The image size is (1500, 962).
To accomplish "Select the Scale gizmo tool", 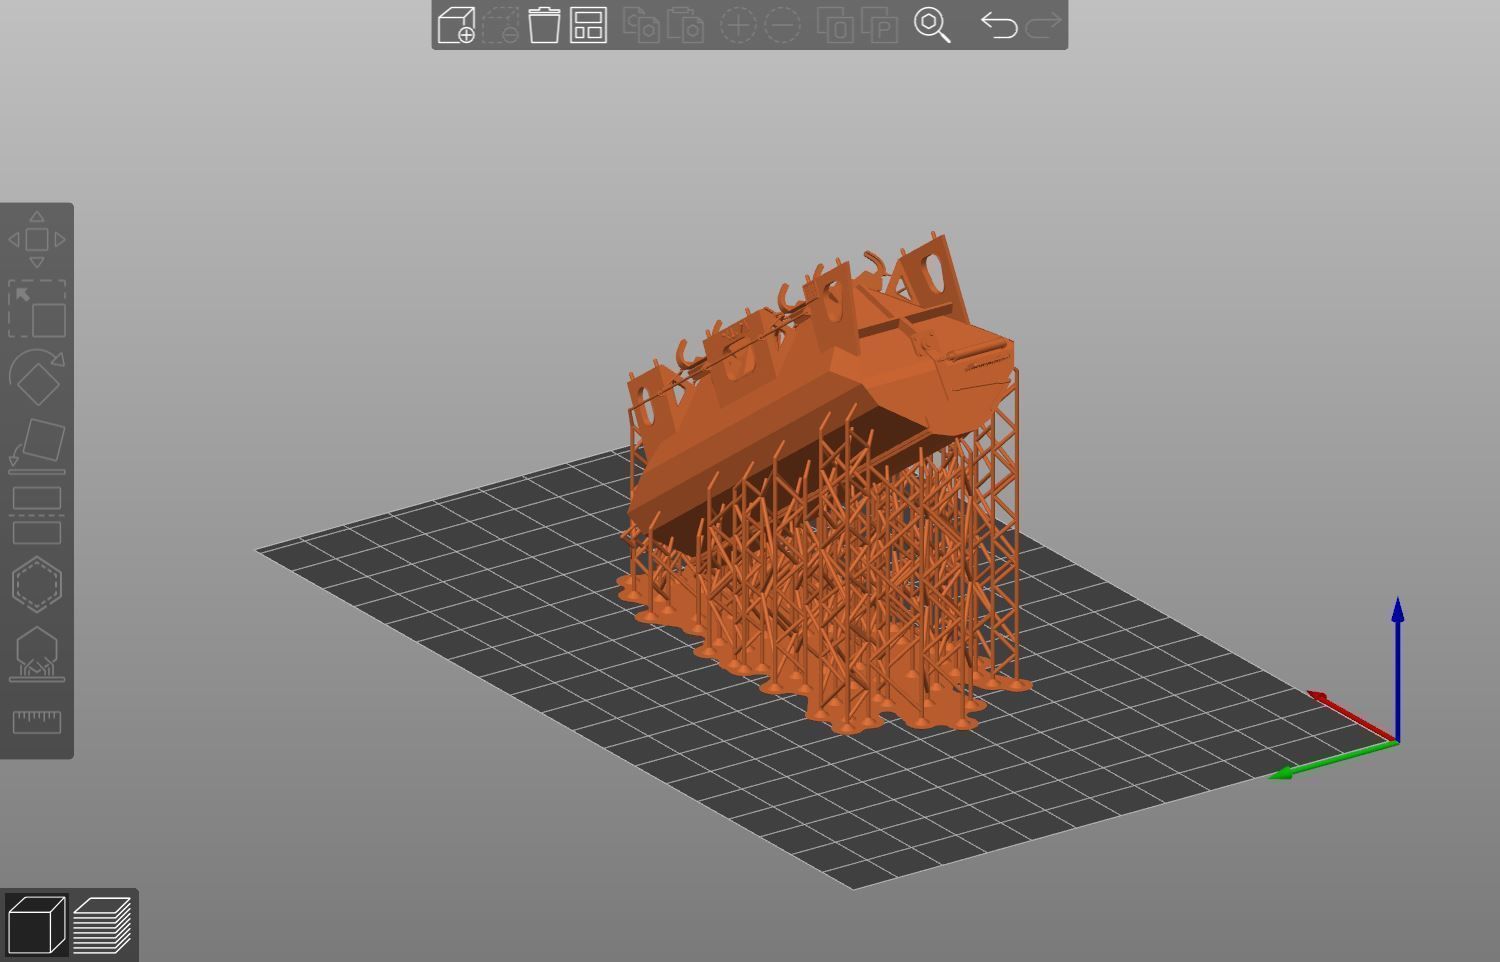I will click(x=37, y=308).
